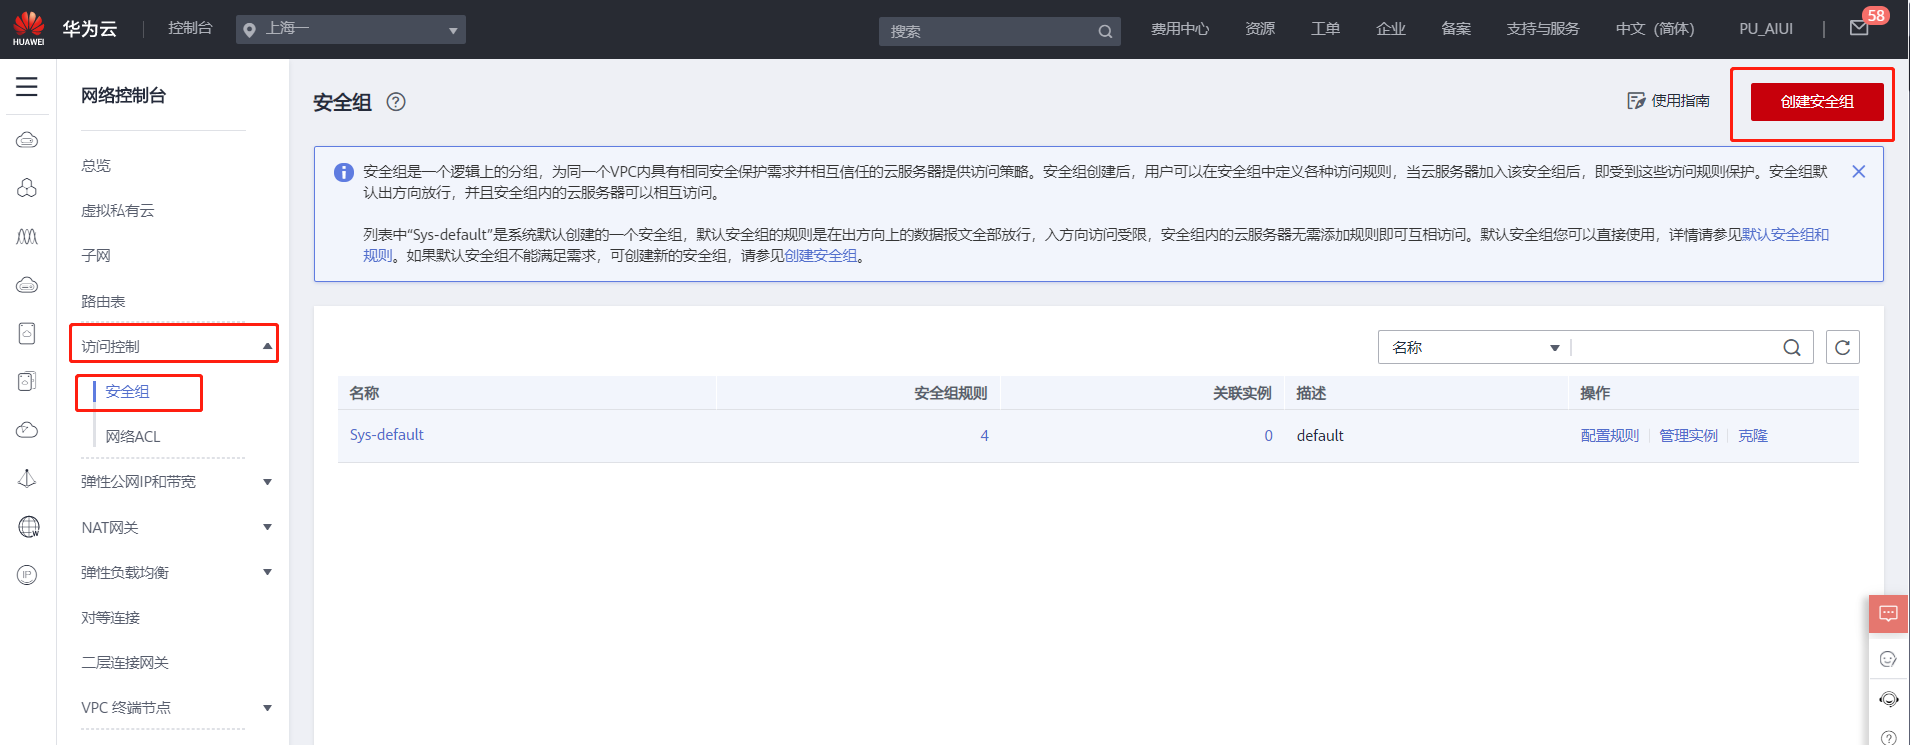Viewport: 1910px width, 745px height.
Task: Open the mail inbox with 58 badge
Action: click(x=1860, y=27)
